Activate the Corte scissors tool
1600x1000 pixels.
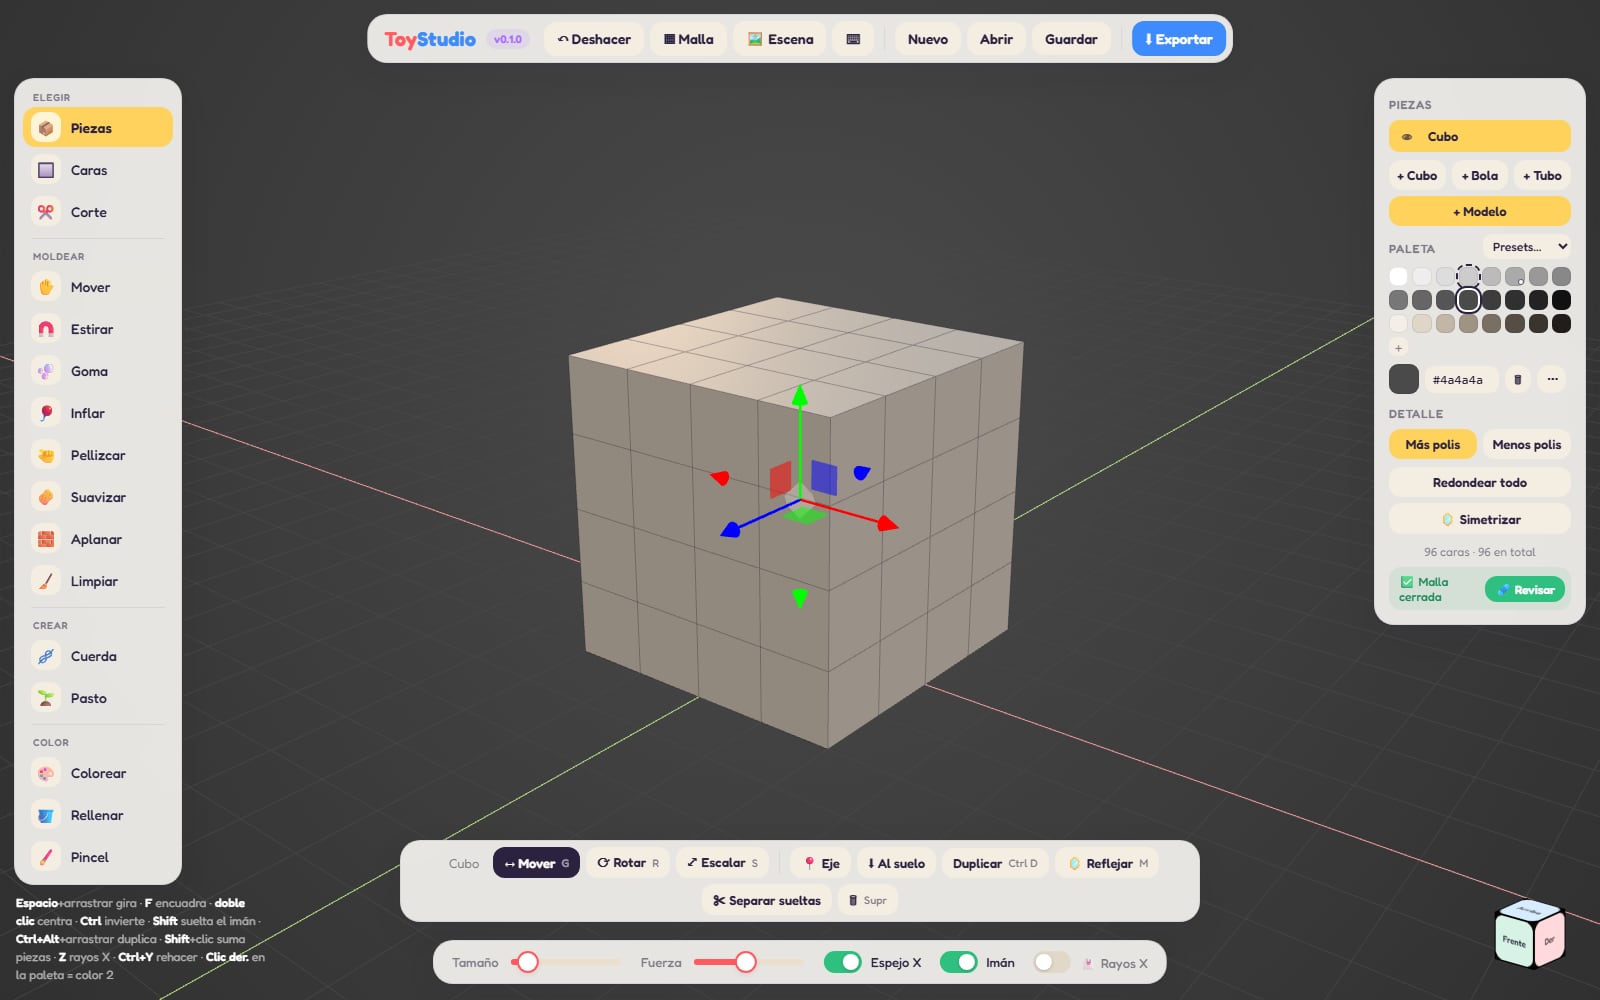(97, 212)
